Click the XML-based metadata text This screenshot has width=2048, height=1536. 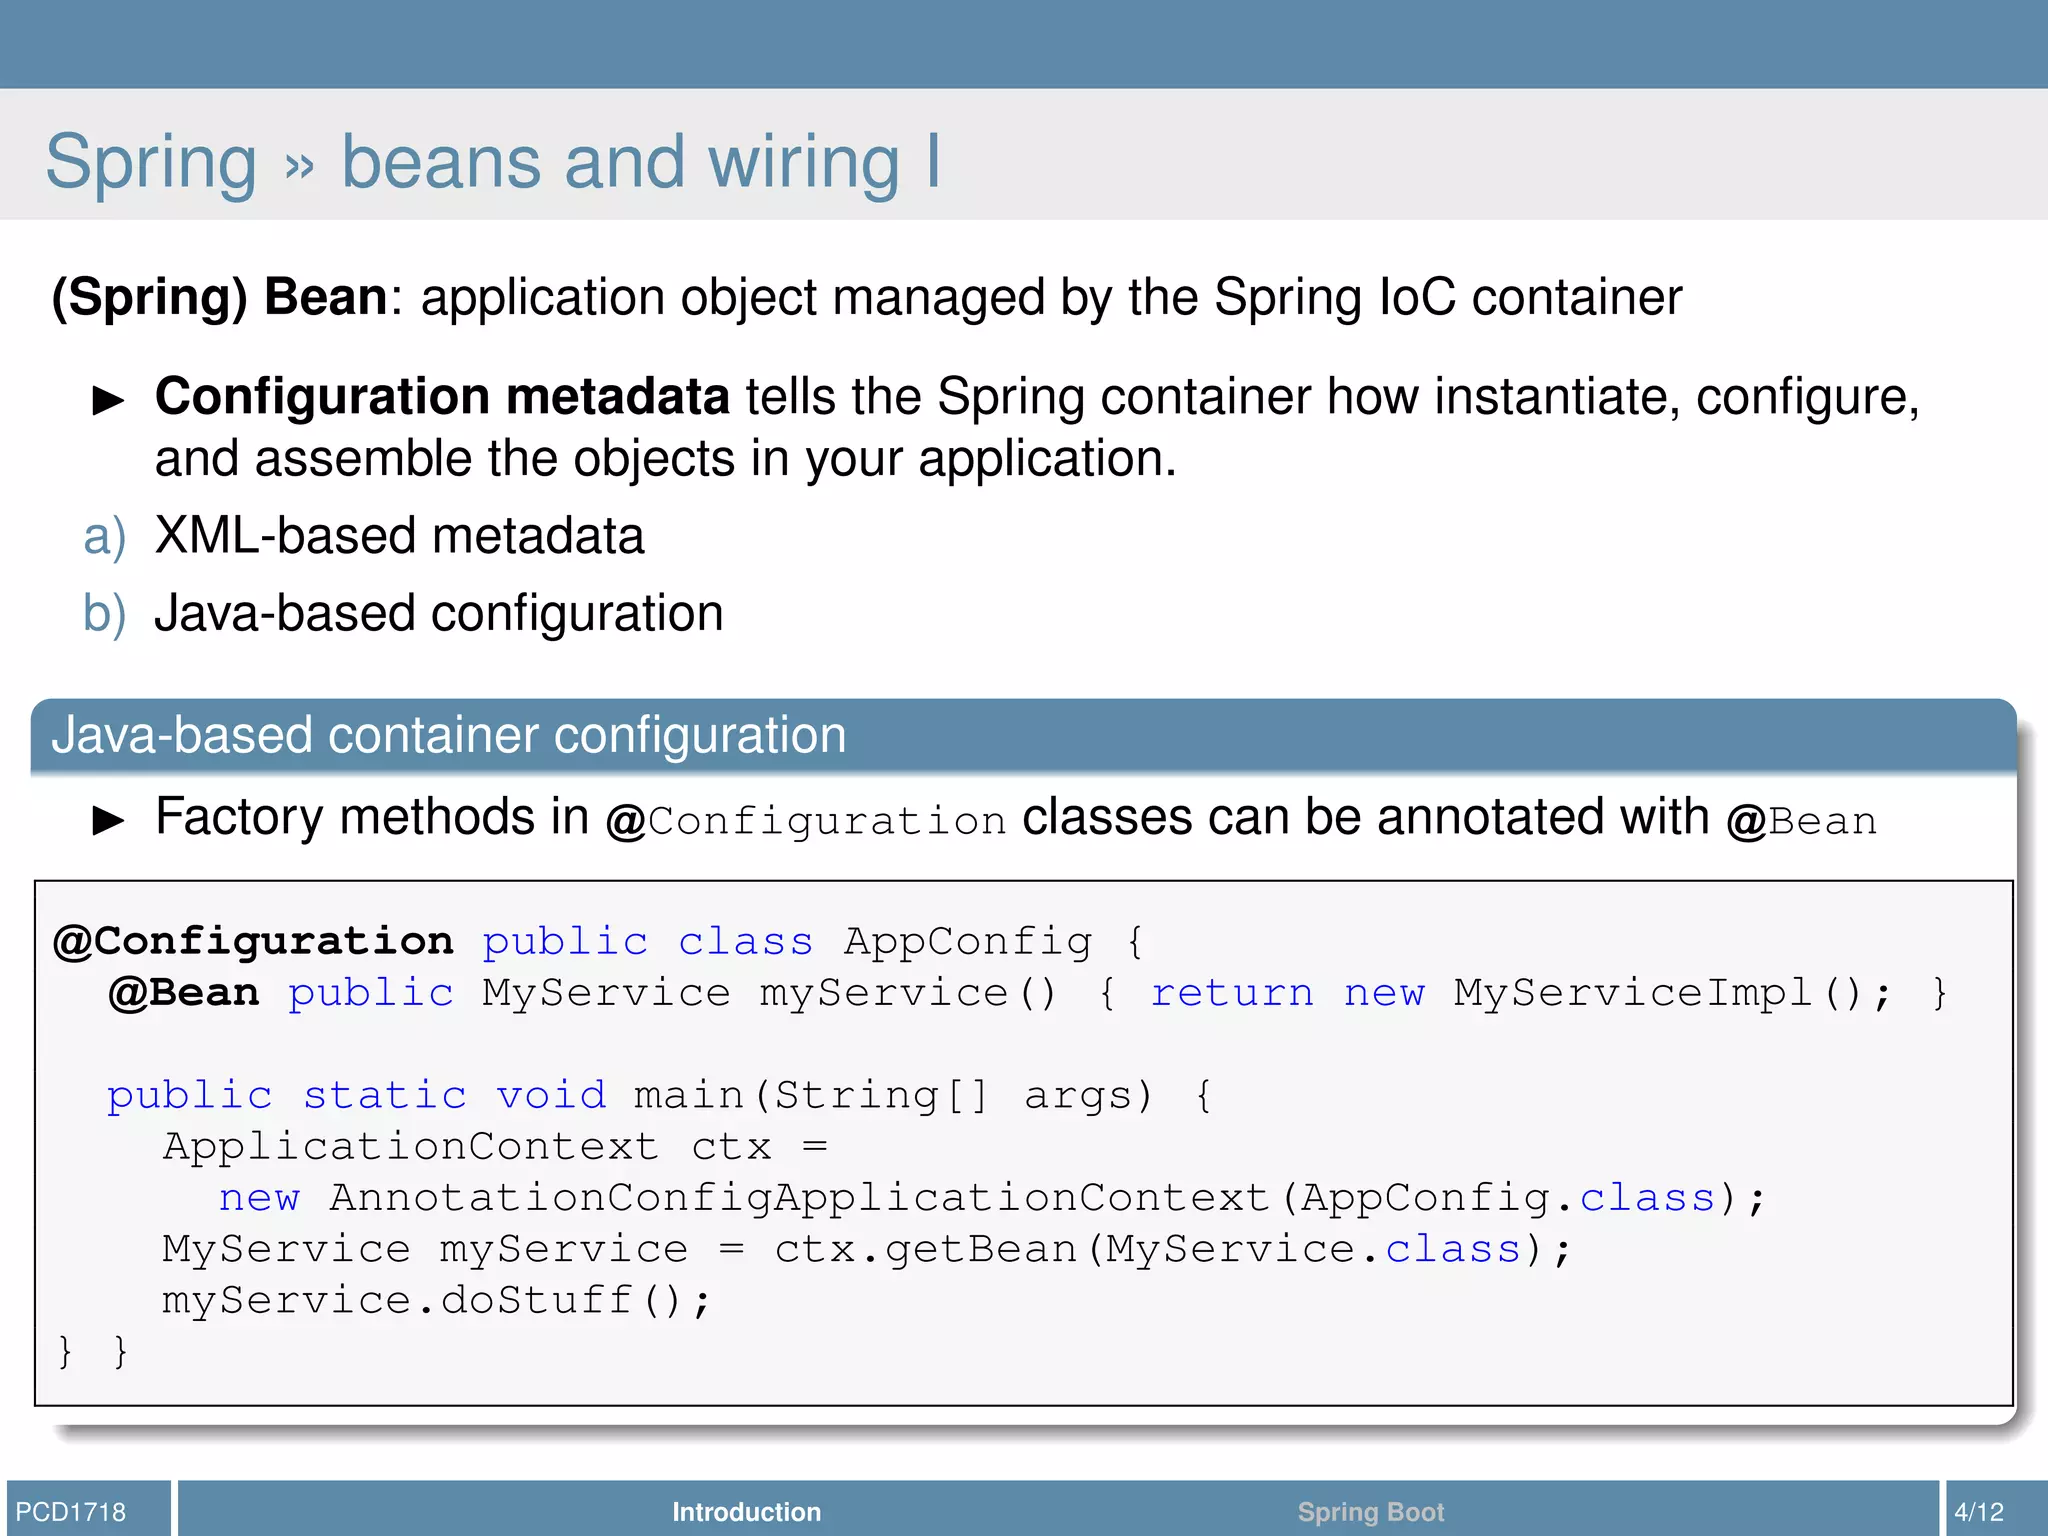pyautogui.click(x=399, y=537)
